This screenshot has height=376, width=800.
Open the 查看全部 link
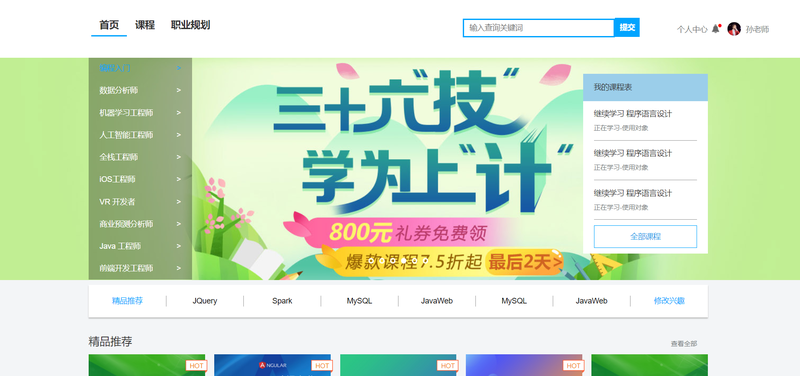[x=684, y=344]
